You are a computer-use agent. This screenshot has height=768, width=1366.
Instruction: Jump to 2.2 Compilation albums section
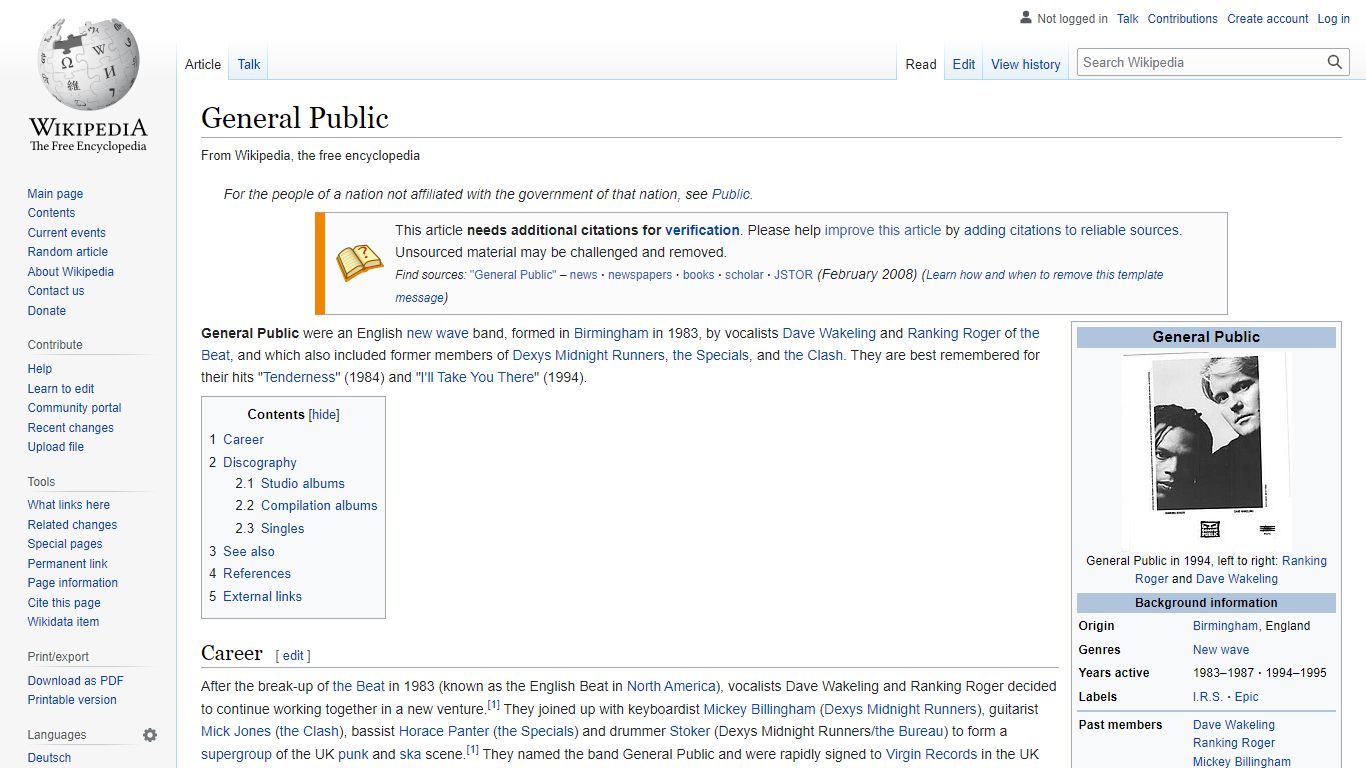(306, 505)
